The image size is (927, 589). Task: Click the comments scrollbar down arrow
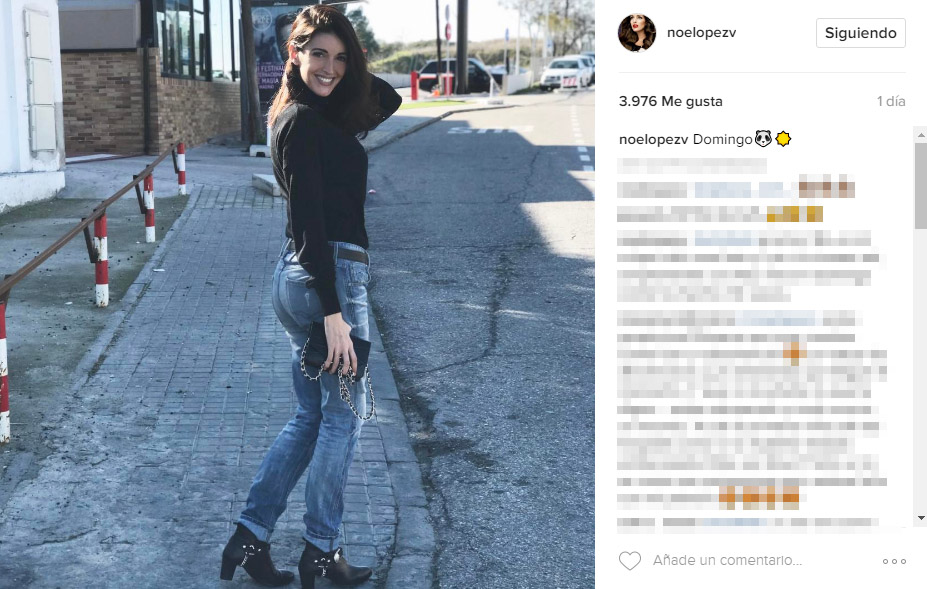(920, 518)
